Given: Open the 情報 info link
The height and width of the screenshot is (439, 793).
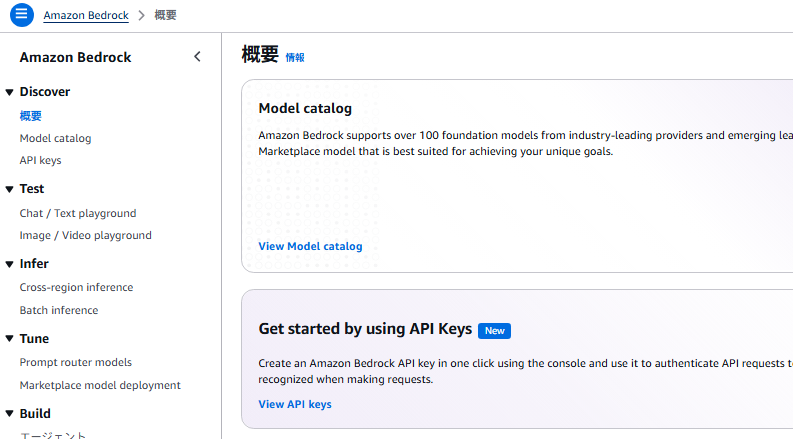Looking at the screenshot, I should (295, 58).
